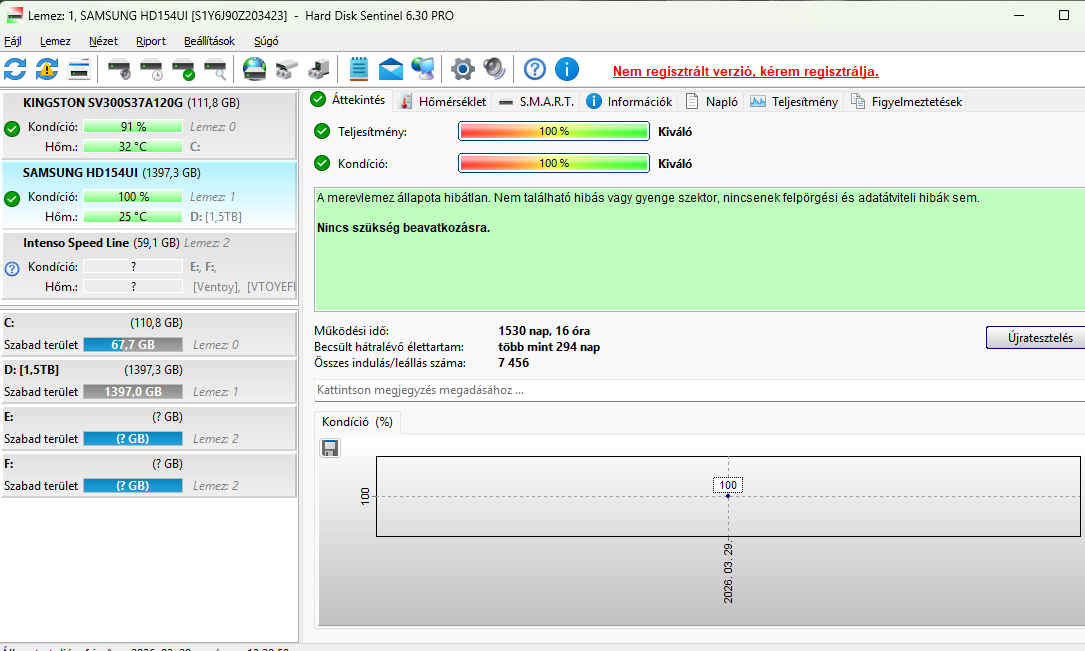The width and height of the screenshot is (1085, 651).
Task: Open the blue notepad report icon
Action: pyautogui.click(x=358, y=69)
